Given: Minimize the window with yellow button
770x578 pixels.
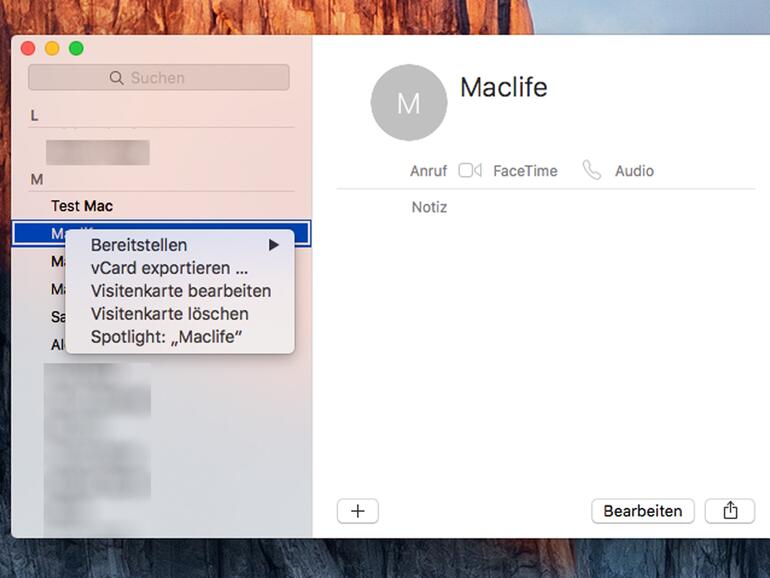Looking at the screenshot, I should click(52, 49).
